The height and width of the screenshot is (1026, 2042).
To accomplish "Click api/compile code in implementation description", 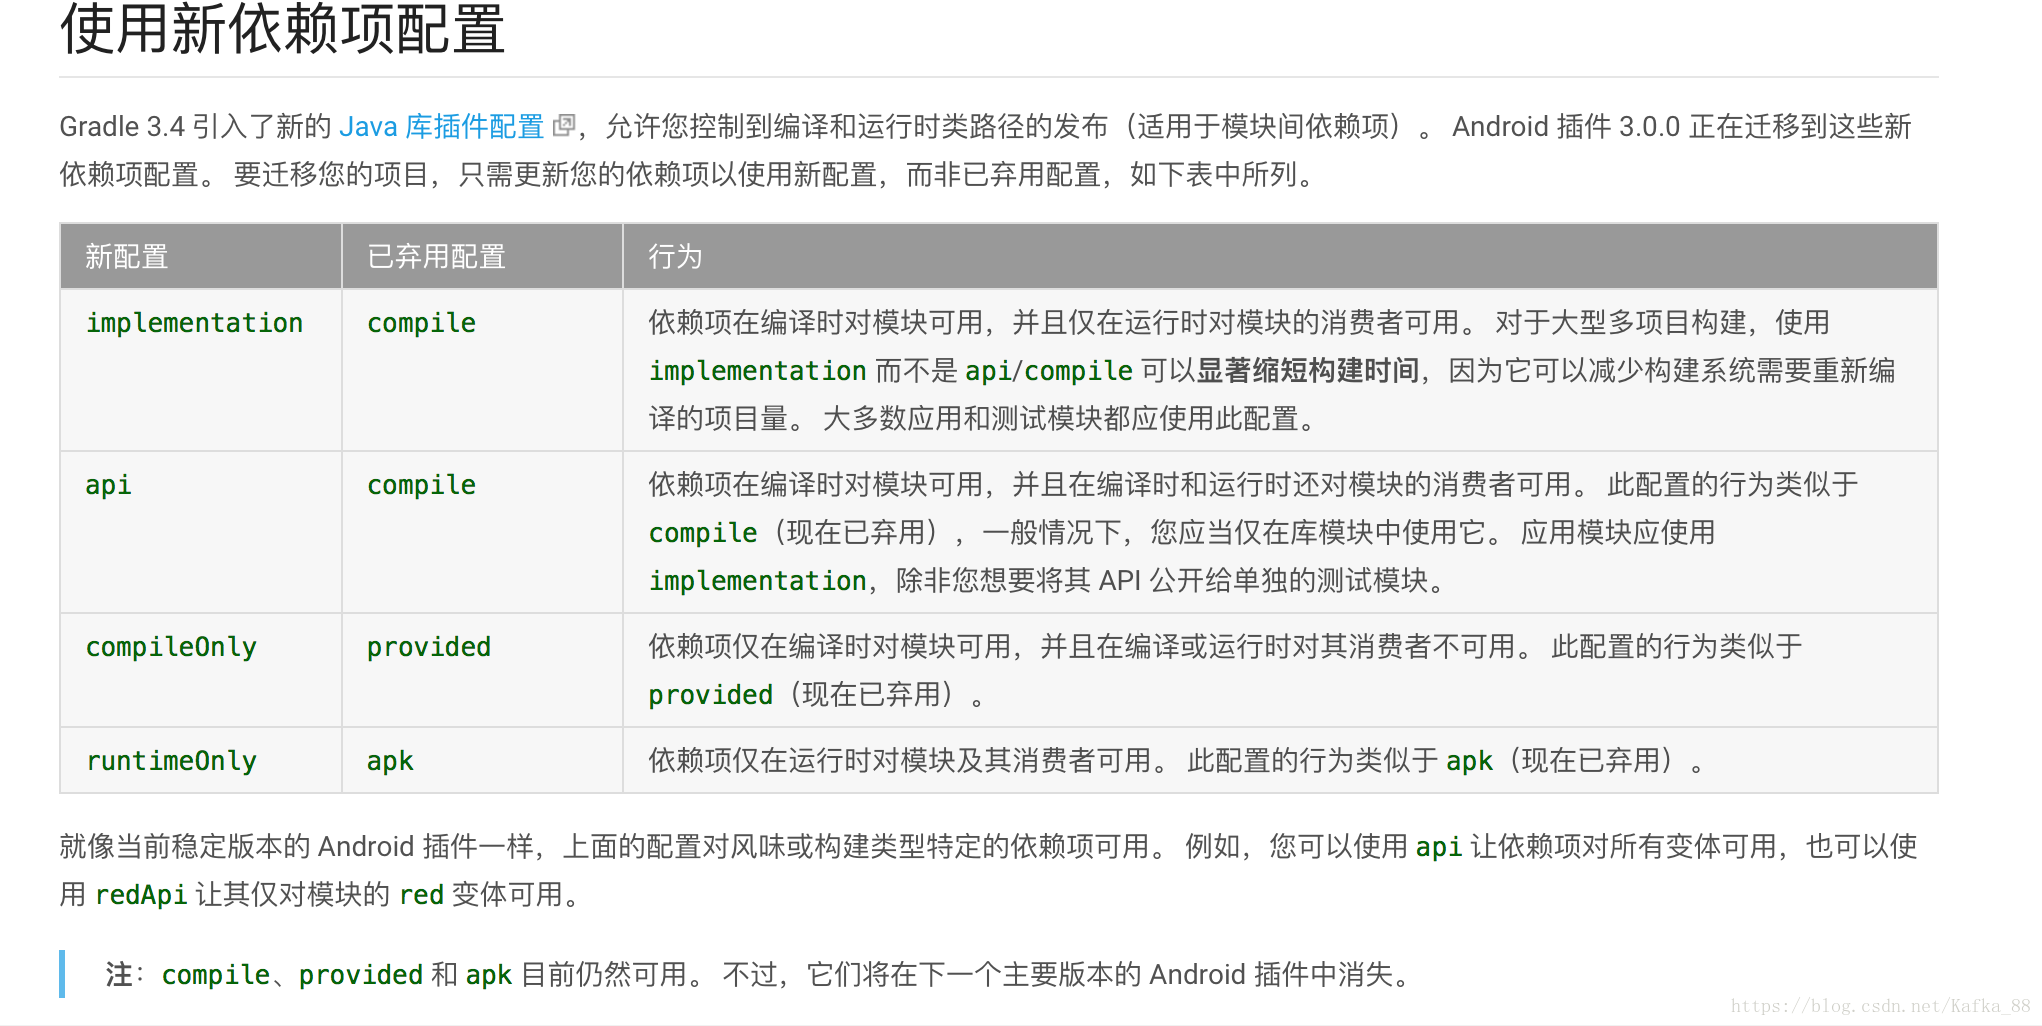I will pyautogui.click(x=1049, y=371).
